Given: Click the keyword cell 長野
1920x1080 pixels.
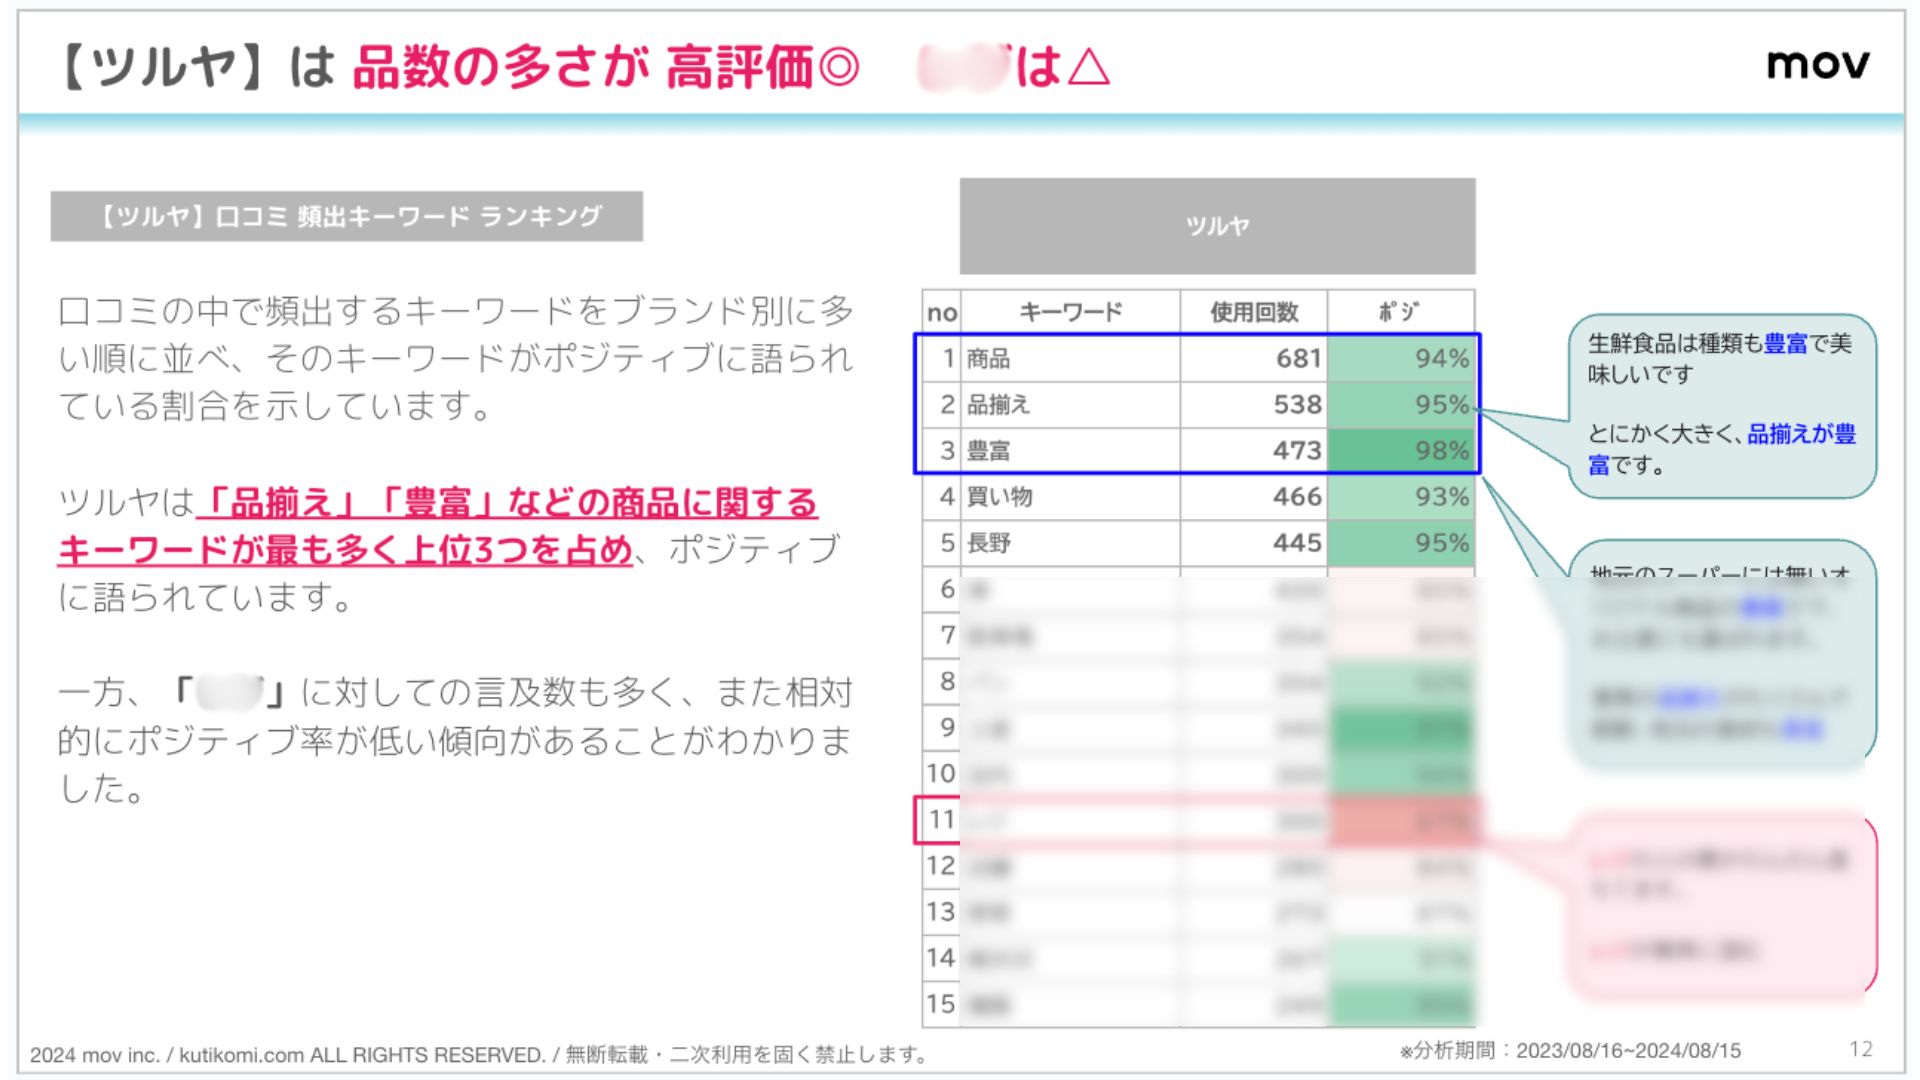Looking at the screenshot, I should pos(1070,542).
